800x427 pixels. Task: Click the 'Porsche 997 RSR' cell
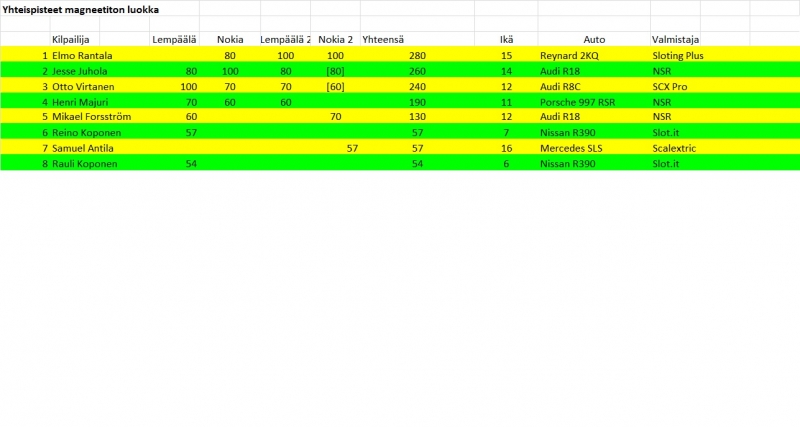coord(577,102)
